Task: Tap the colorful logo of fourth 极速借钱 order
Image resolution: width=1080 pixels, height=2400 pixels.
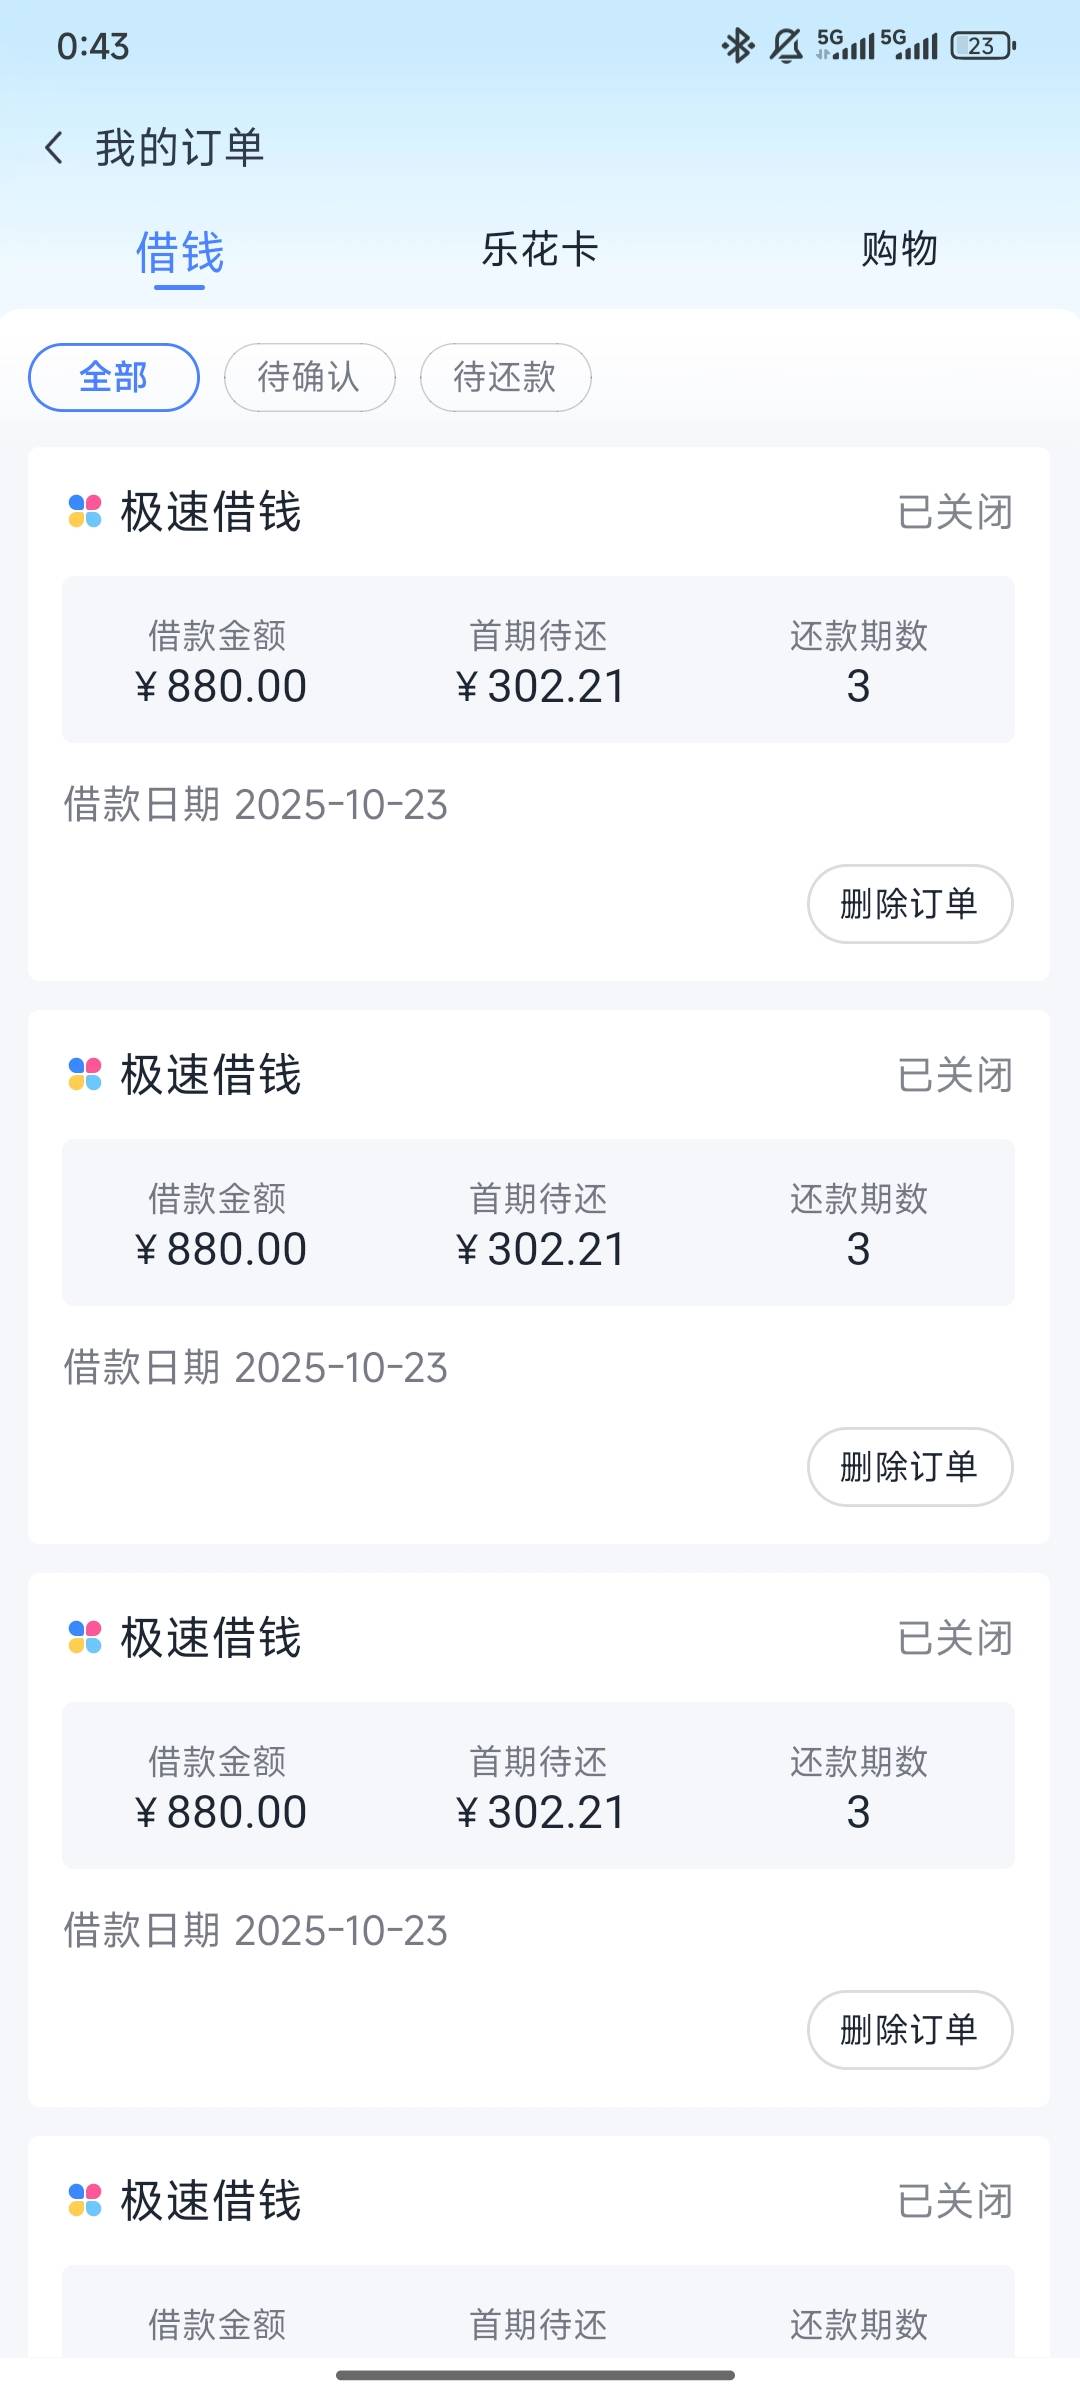Action: [x=85, y=2200]
